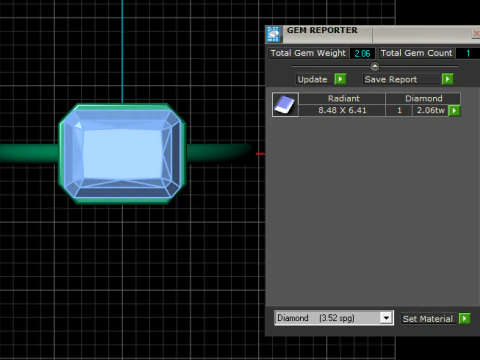Click the quantity cell showing 1
Viewport: 480px width, 360px height.
pos(399,110)
